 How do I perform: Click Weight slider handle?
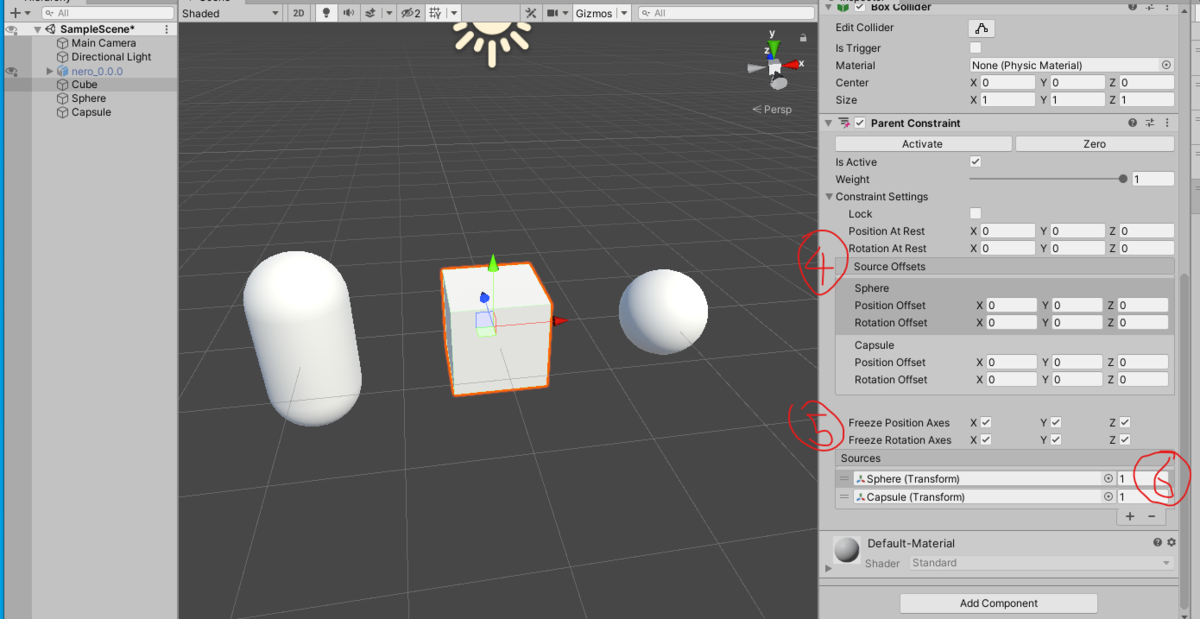tap(1123, 179)
